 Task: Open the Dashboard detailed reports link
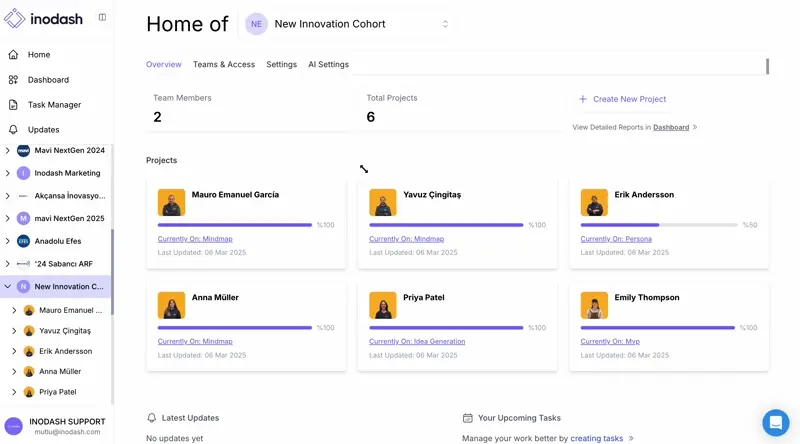671,128
